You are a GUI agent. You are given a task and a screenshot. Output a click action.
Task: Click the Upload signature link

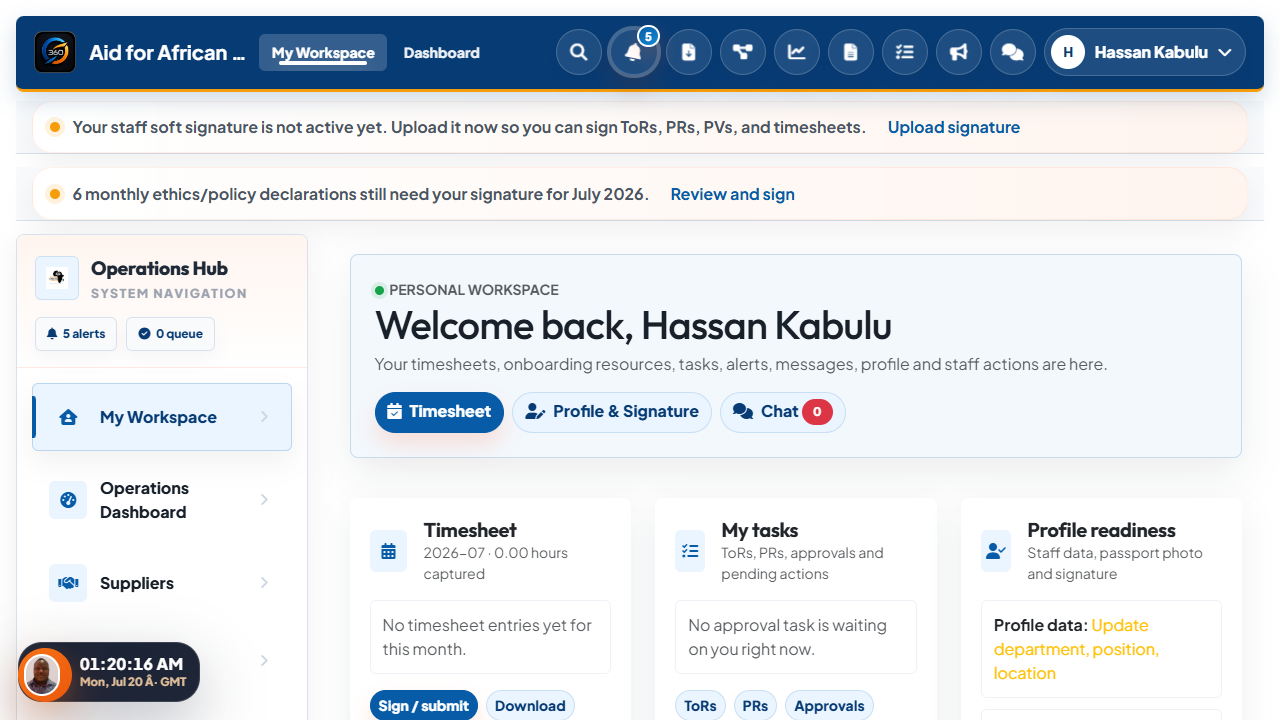954,127
